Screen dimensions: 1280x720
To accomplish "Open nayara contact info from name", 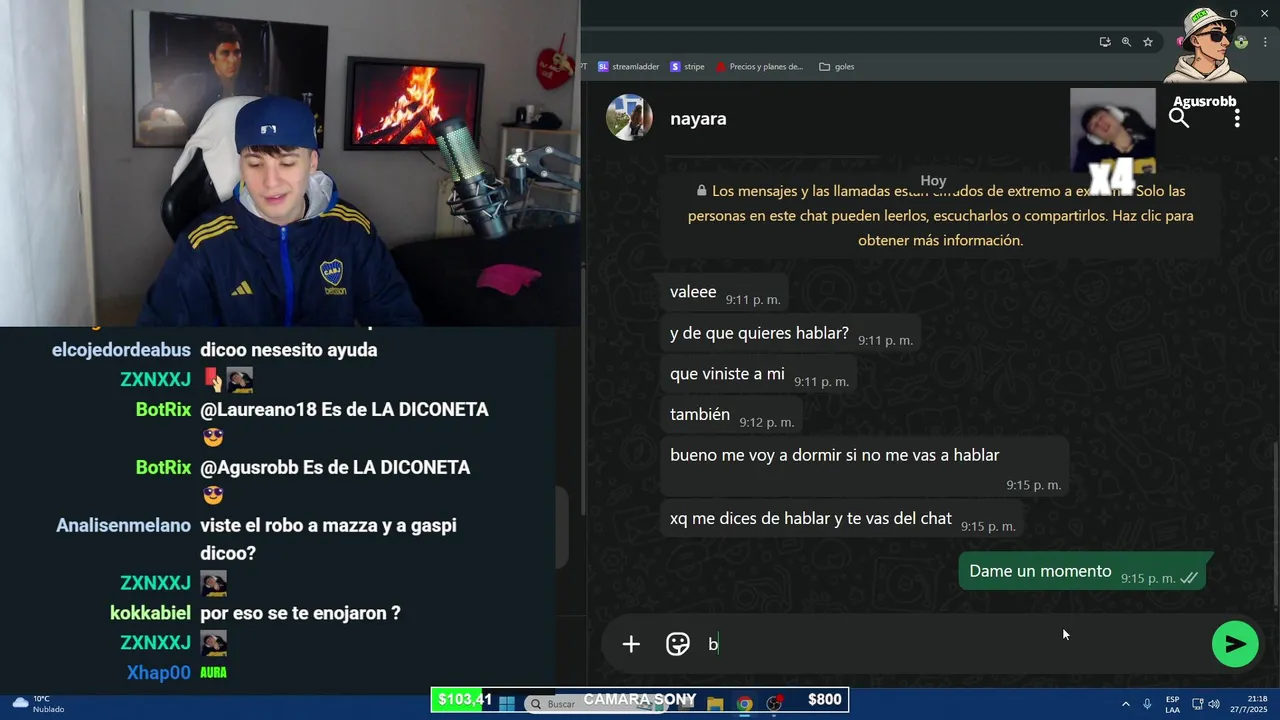I will 698,118.
